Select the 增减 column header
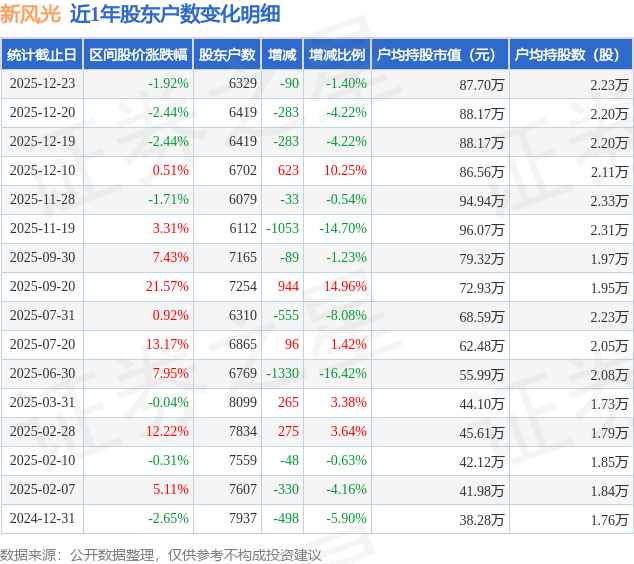This screenshot has height=564, width=634. pos(282,55)
